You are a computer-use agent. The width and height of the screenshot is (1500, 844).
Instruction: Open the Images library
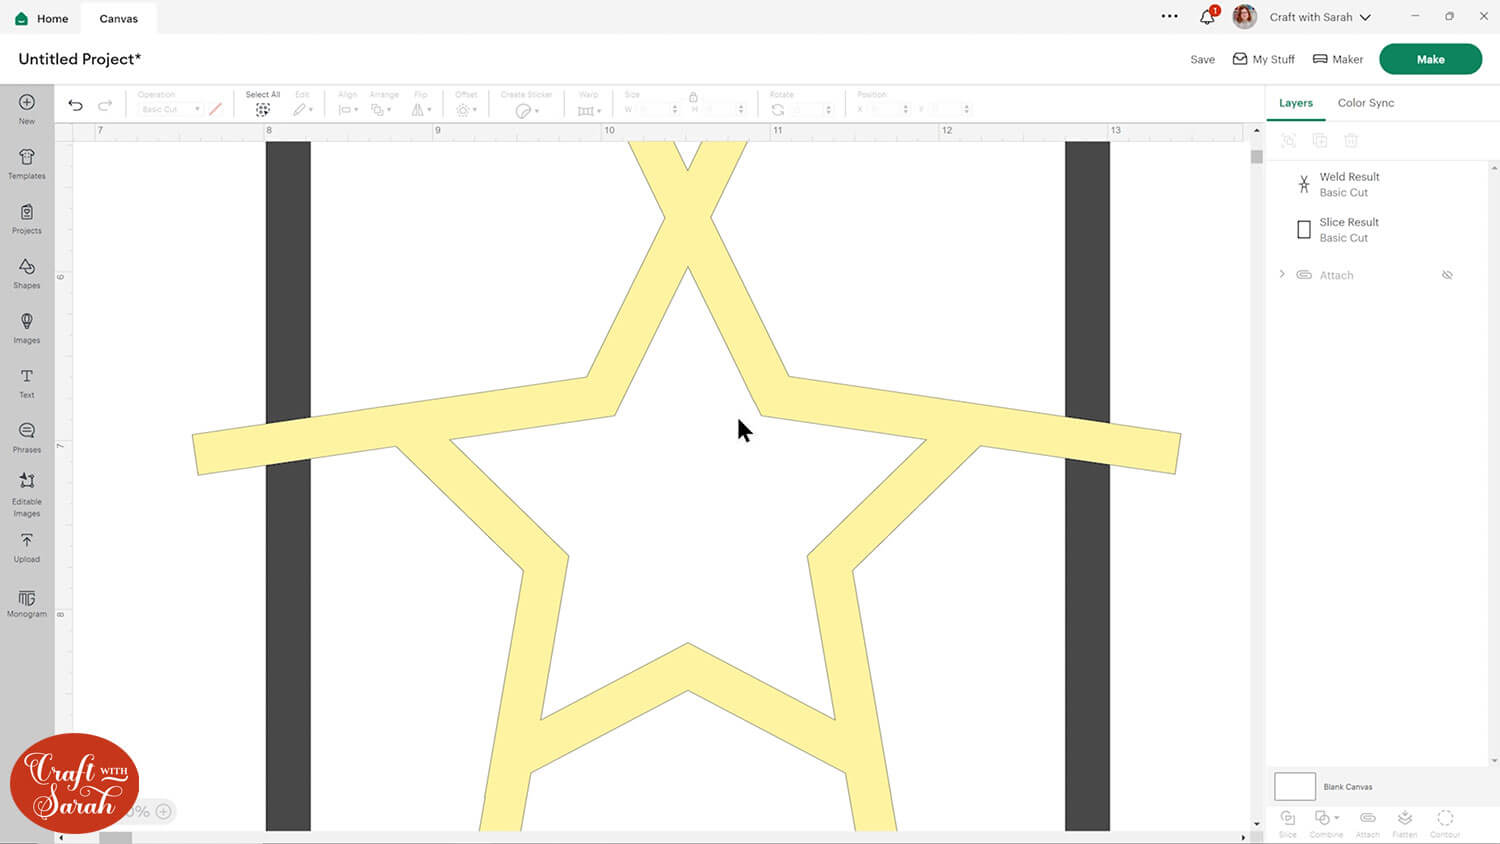27,328
